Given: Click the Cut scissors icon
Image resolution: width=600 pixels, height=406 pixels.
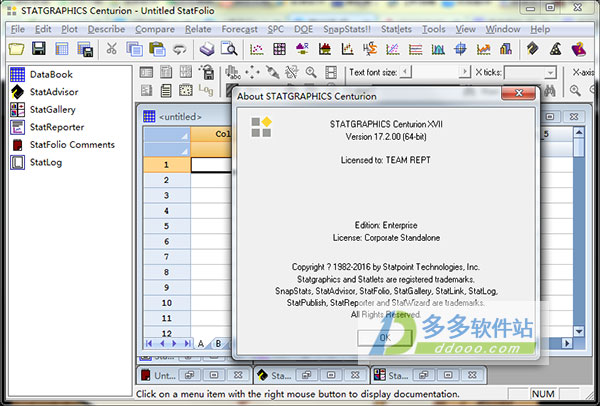Looking at the screenshot, I should click(111, 49).
